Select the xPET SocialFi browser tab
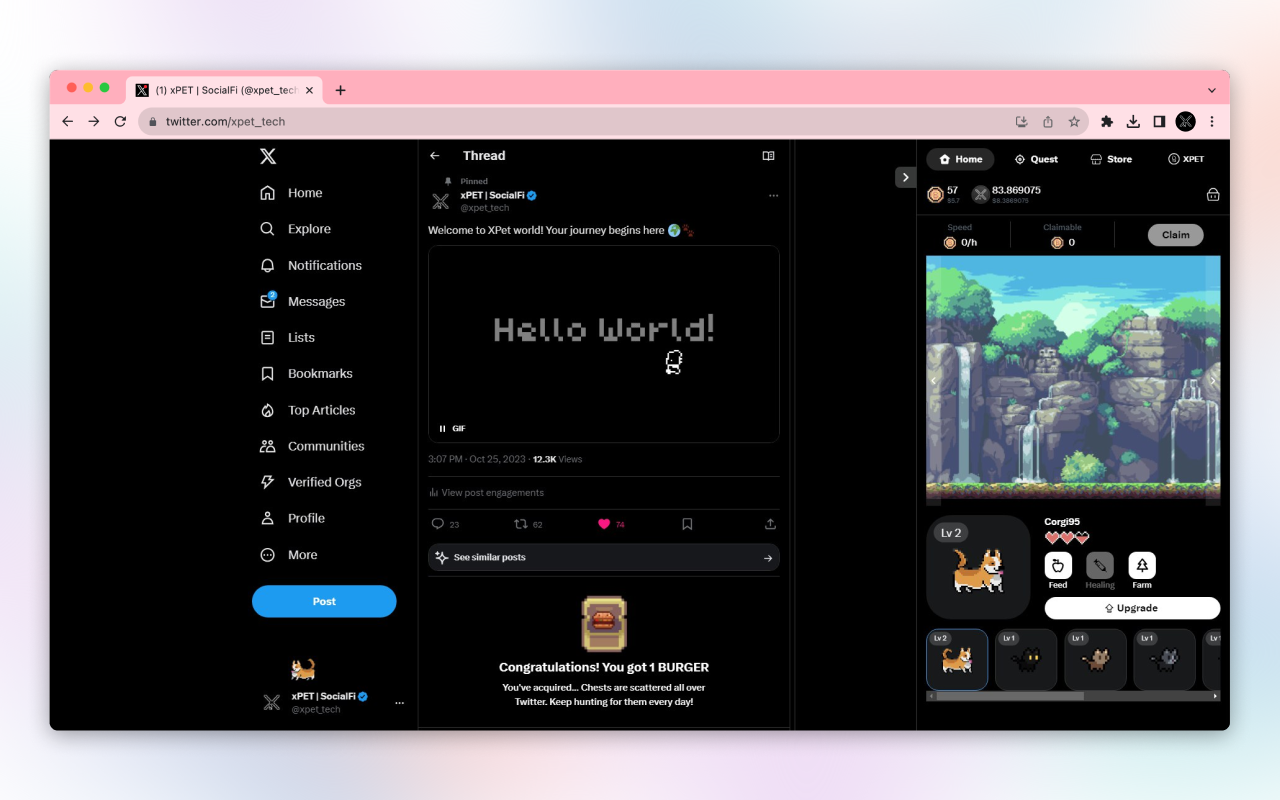Screen dimensions: 1280x800 (222, 90)
